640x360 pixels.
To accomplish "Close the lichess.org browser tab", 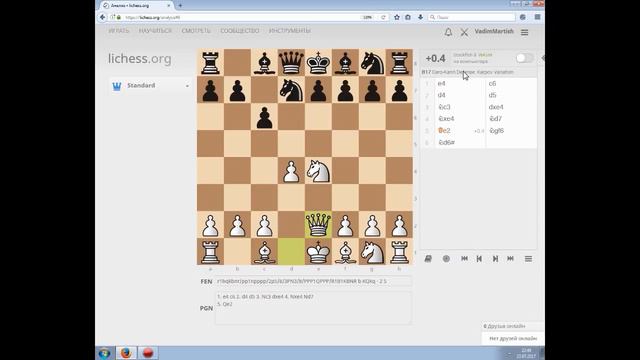I will (169, 6).
